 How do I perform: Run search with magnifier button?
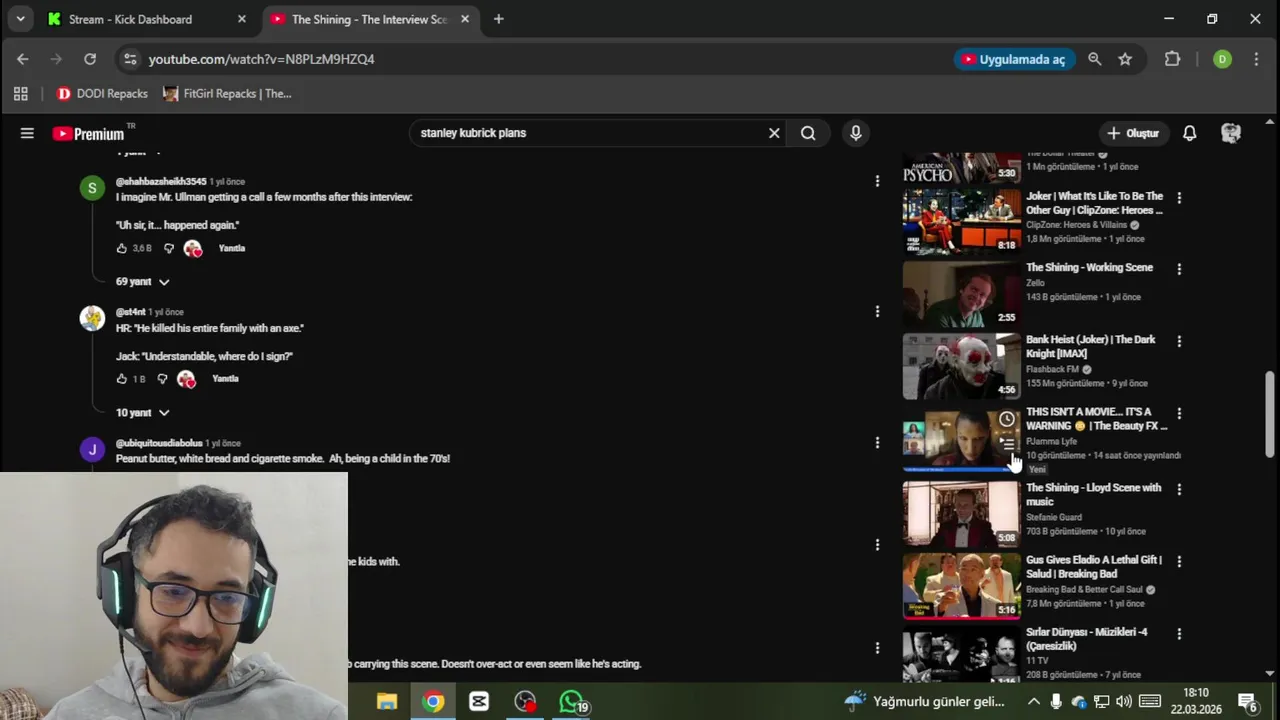[808, 133]
